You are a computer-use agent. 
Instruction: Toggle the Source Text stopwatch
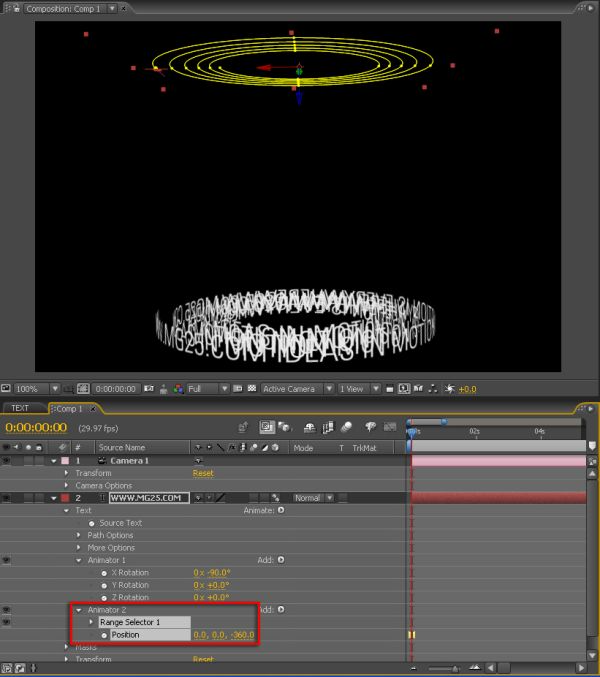click(x=92, y=523)
